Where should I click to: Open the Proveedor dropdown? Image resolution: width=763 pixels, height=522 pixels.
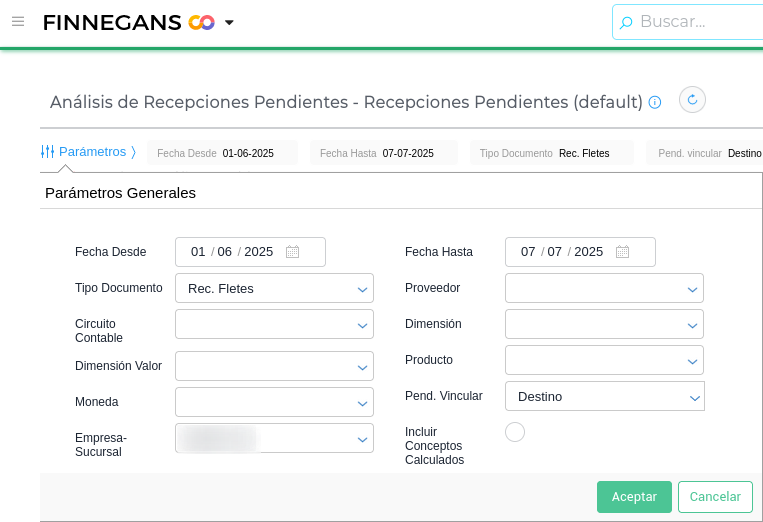pyautogui.click(x=692, y=289)
